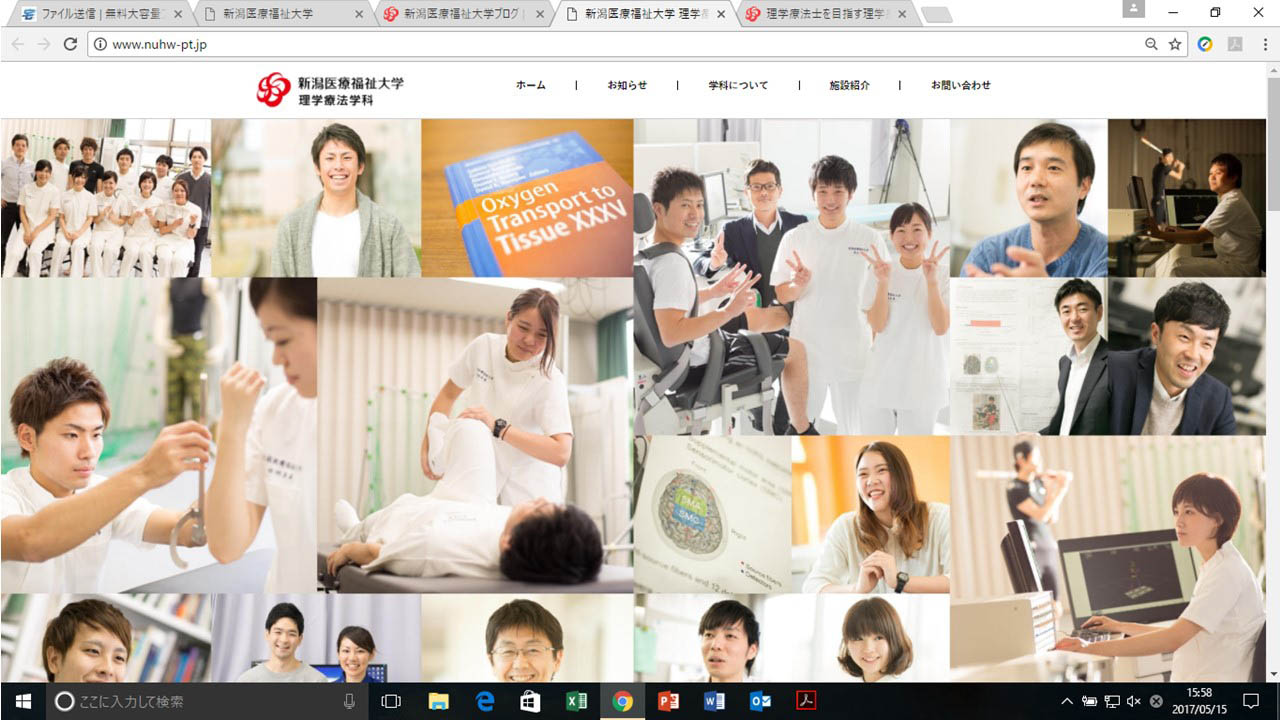Screen dimensions: 1280x720
Task: Open 学科について in the navigation menu
Action: pyautogui.click(x=737, y=85)
